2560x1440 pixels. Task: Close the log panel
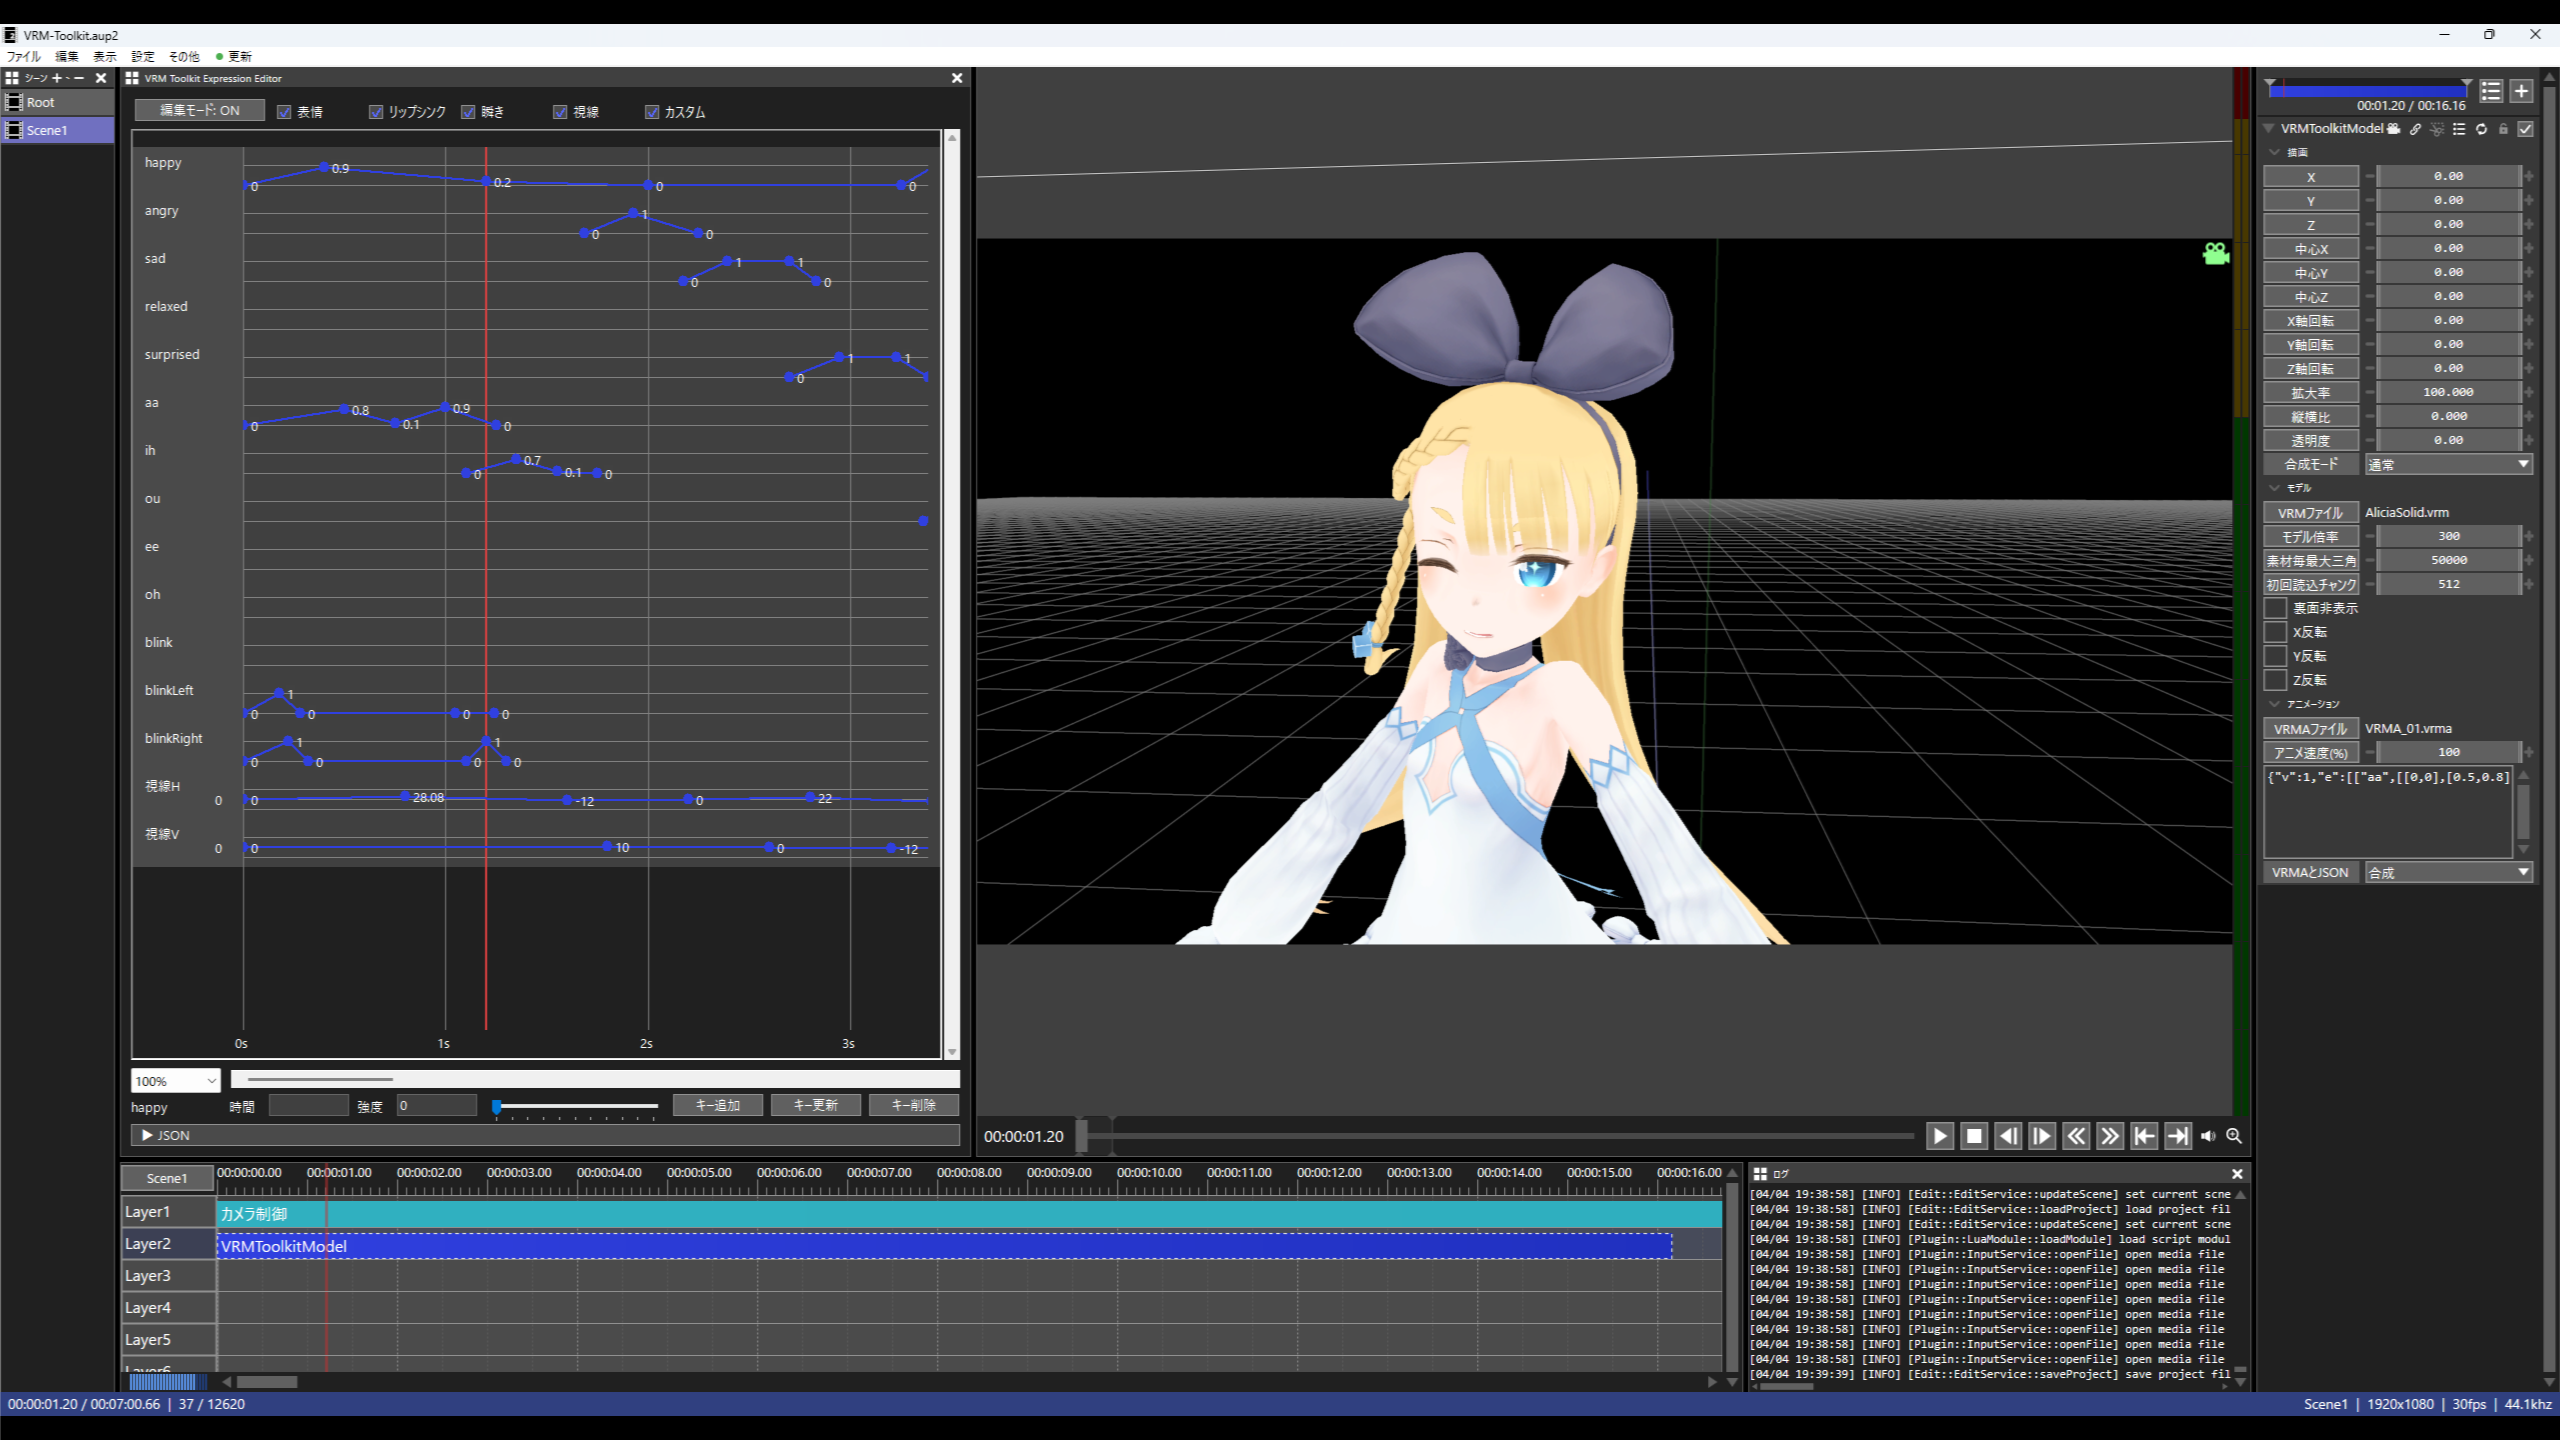(2238, 1174)
